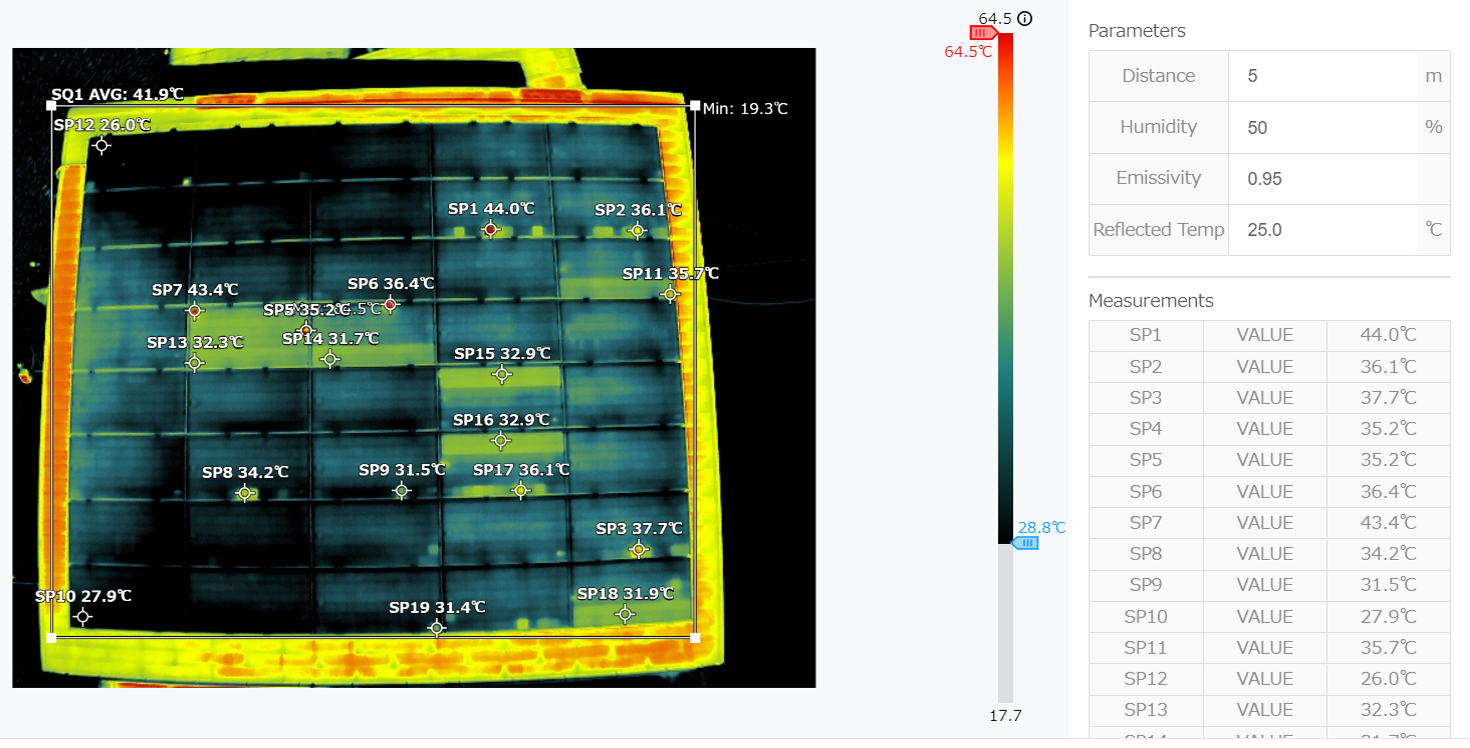Click the SP19 crosshair on bottom edge
This screenshot has width=1470, height=748.
pos(436,628)
